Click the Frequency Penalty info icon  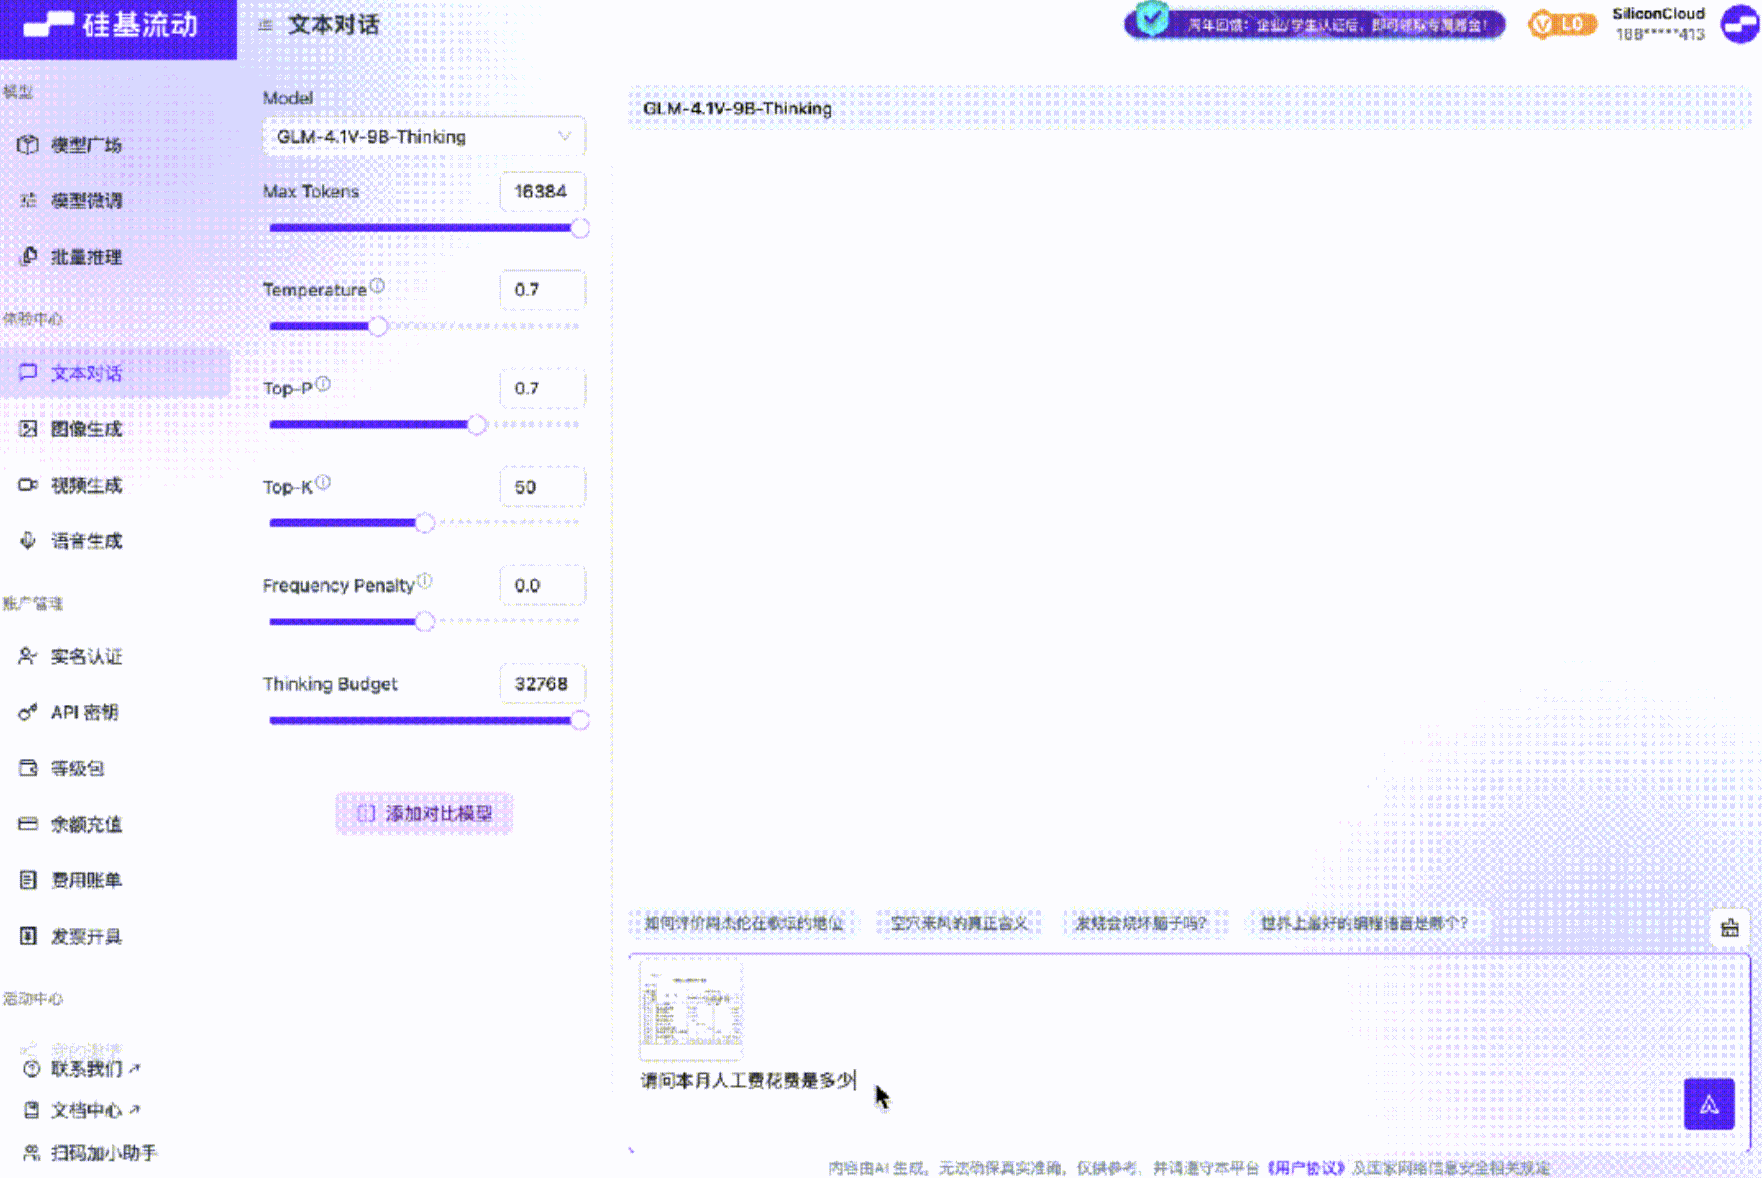tap(424, 581)
